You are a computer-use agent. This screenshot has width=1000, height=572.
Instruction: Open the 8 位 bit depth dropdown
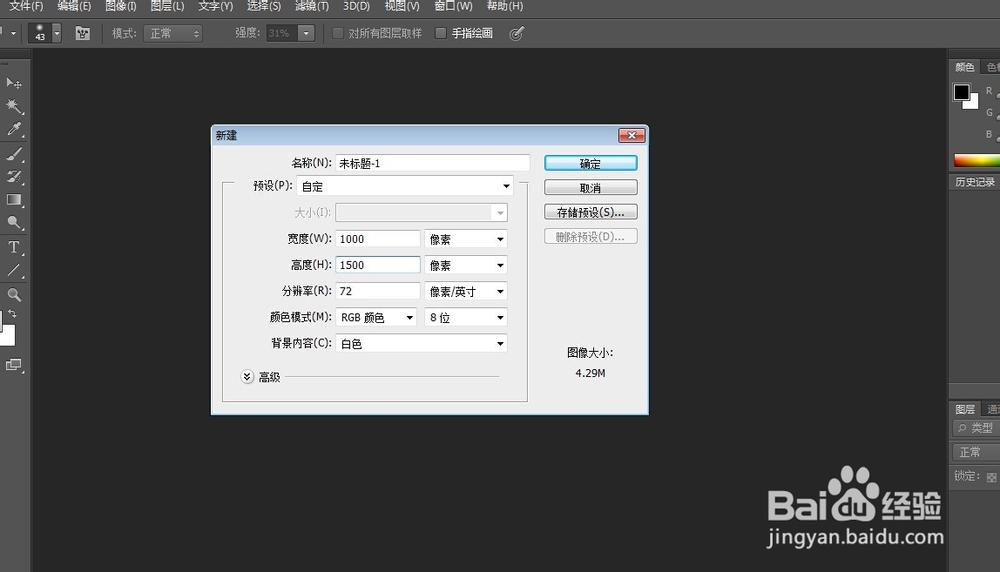click(466, 318)
